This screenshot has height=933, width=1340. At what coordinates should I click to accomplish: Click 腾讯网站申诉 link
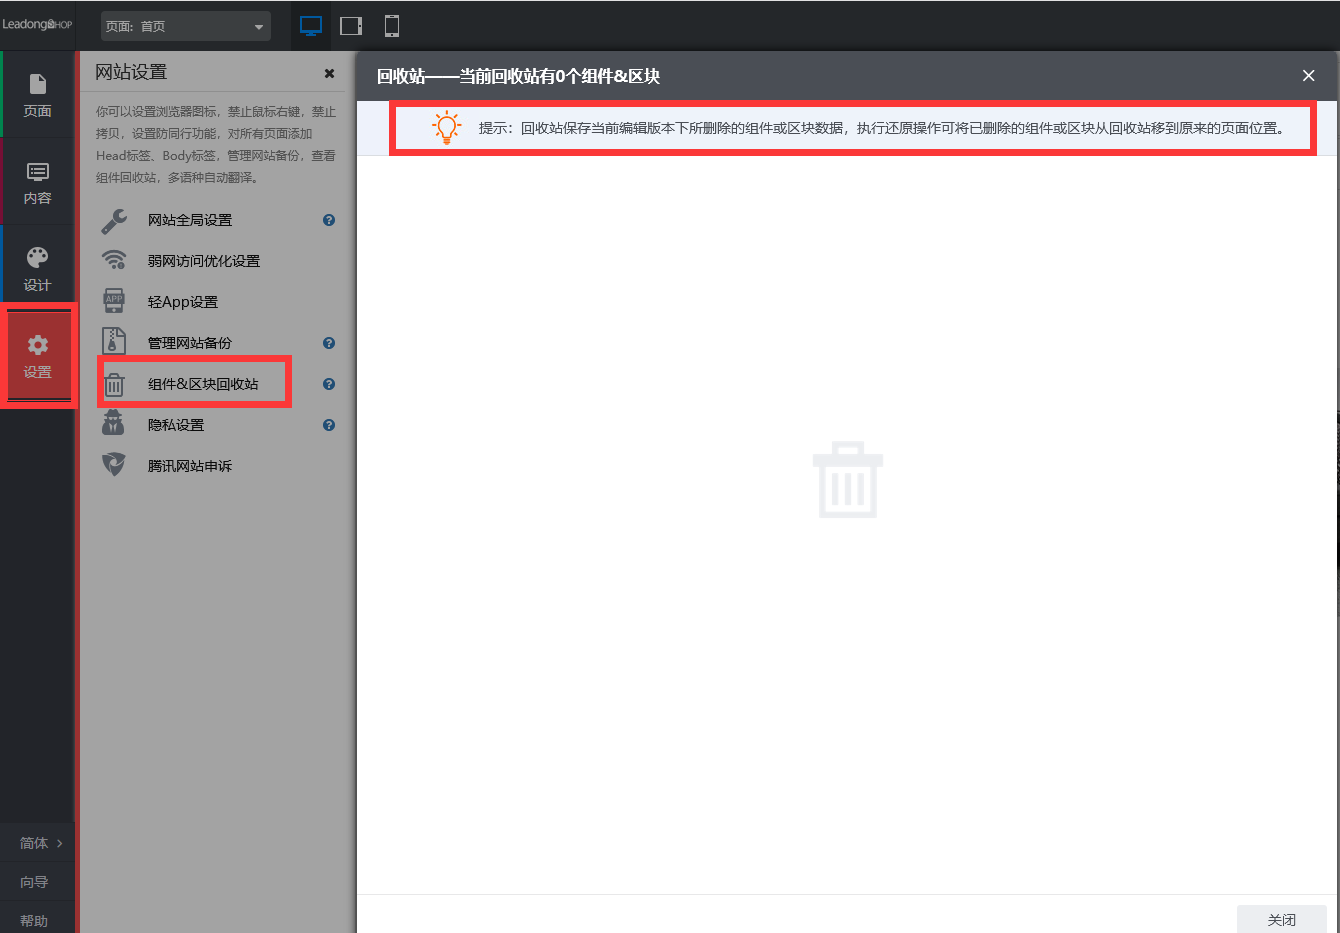(189, 466)
